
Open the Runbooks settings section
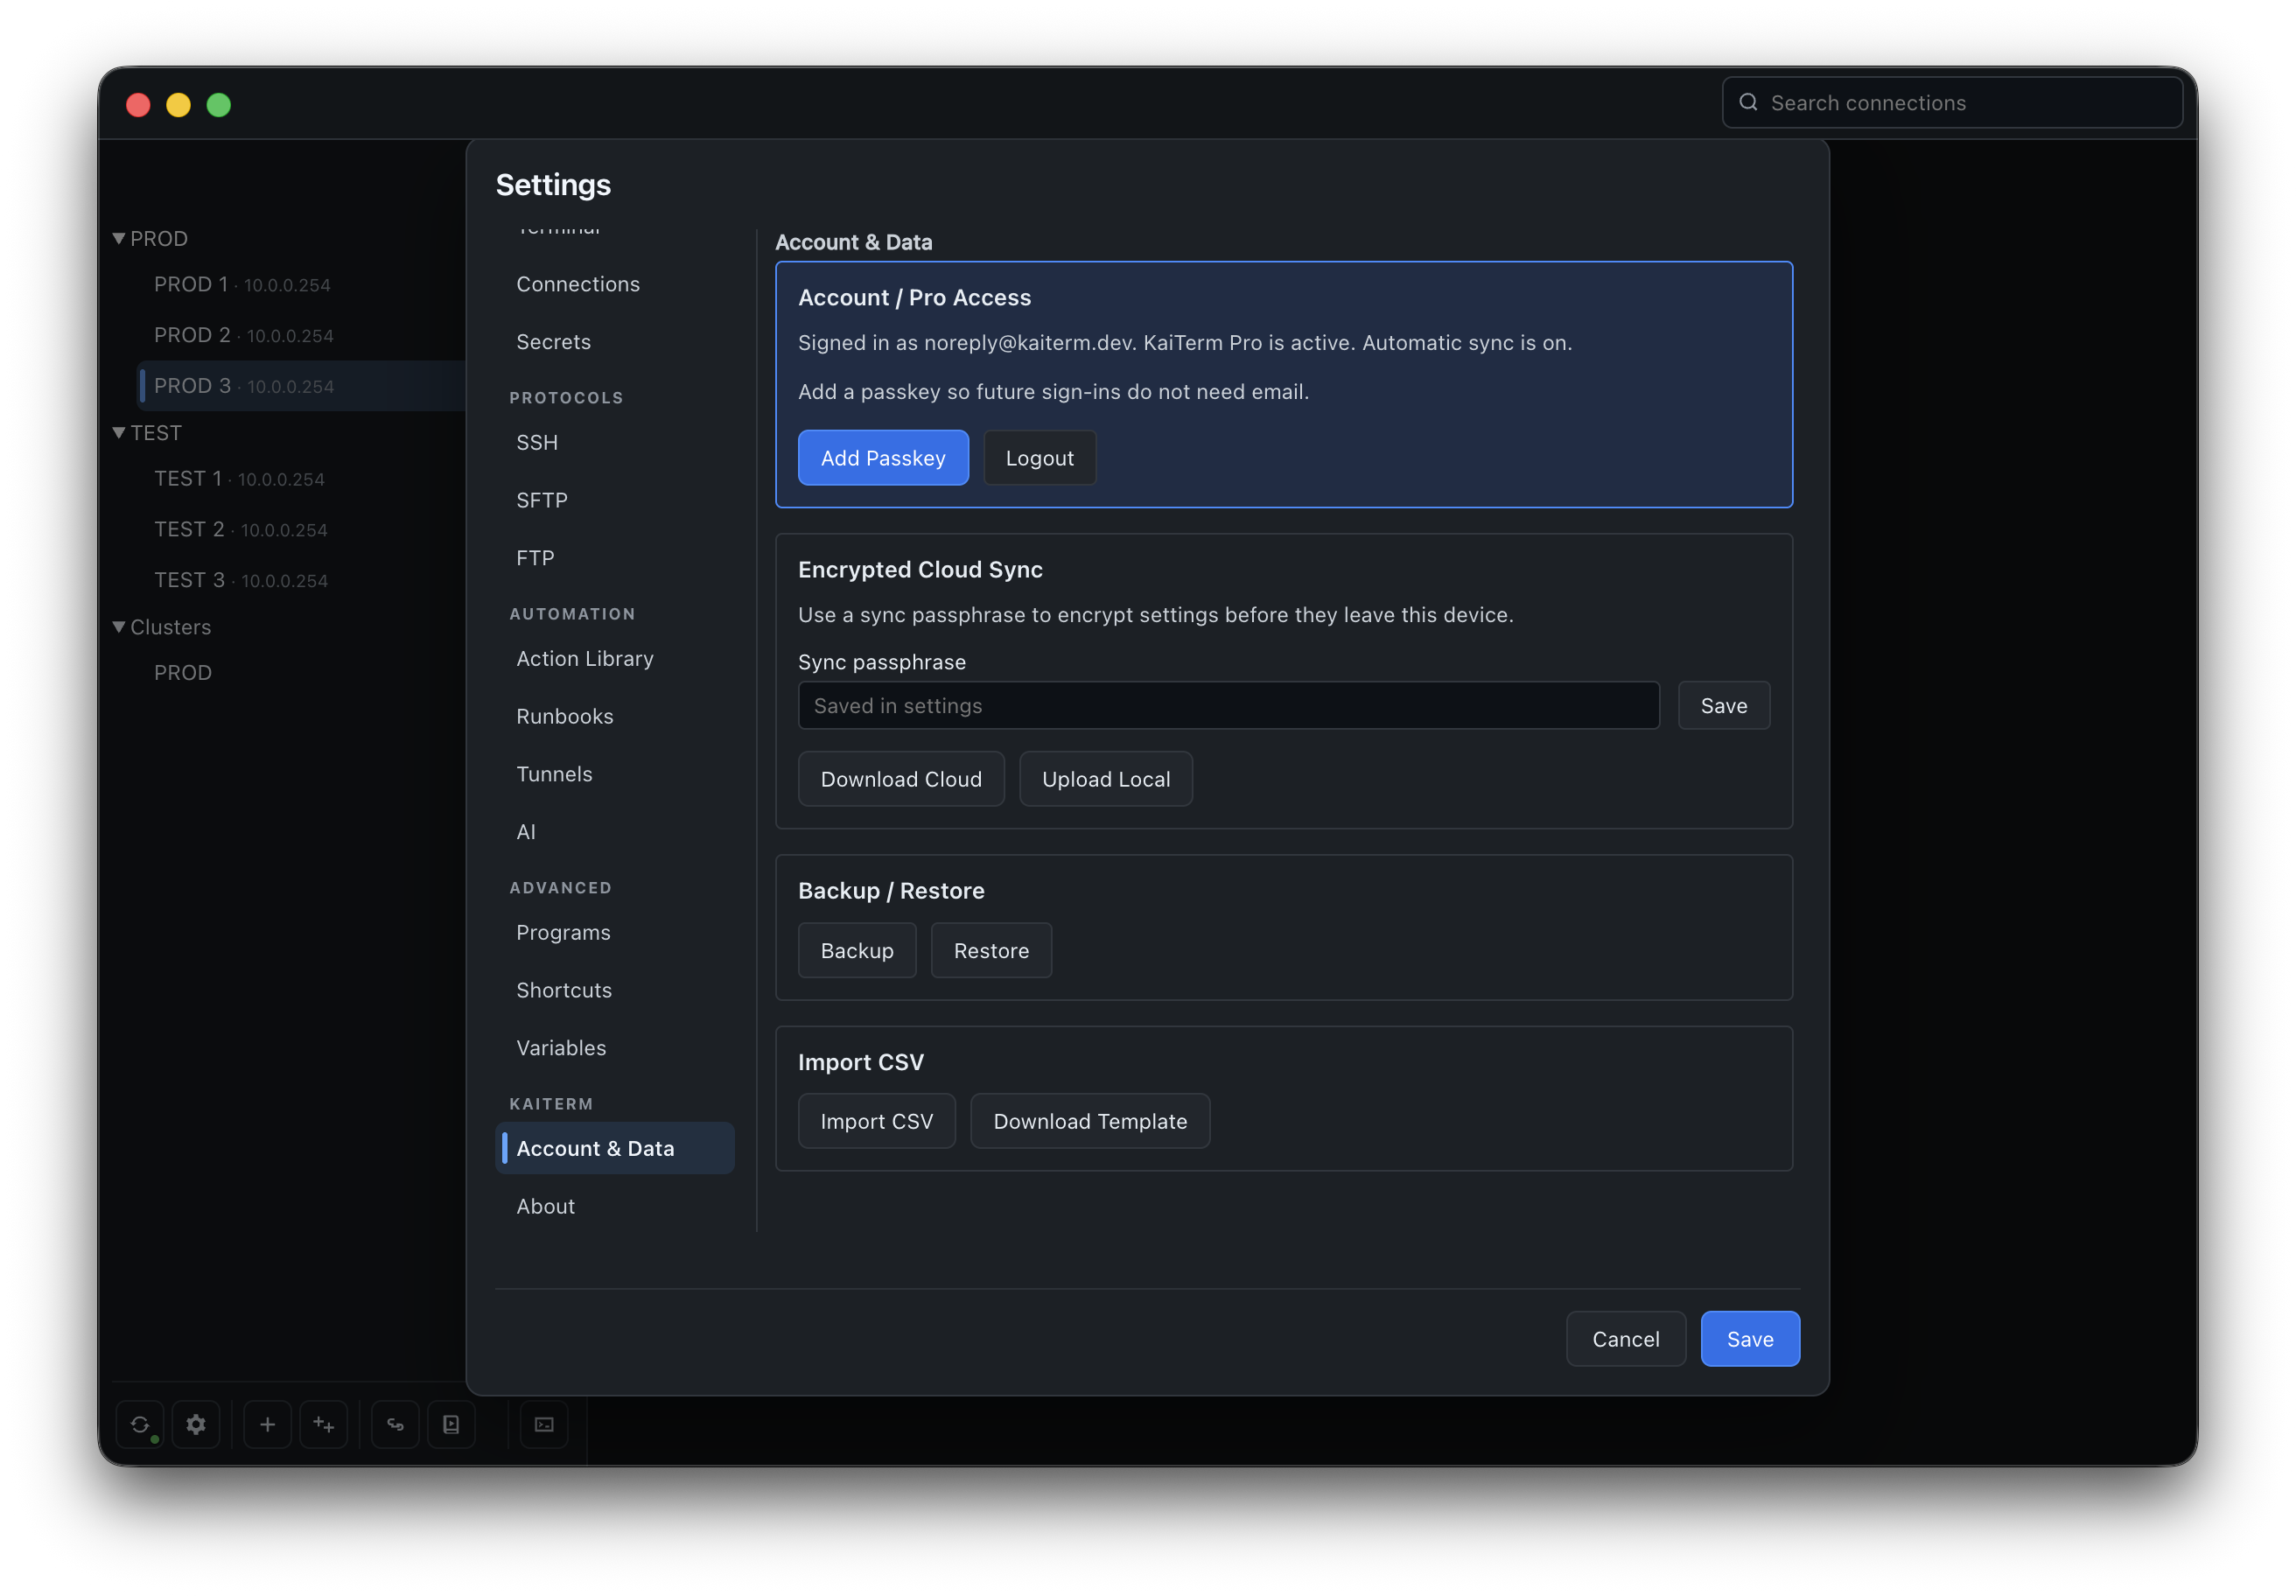tap(615, 716)
